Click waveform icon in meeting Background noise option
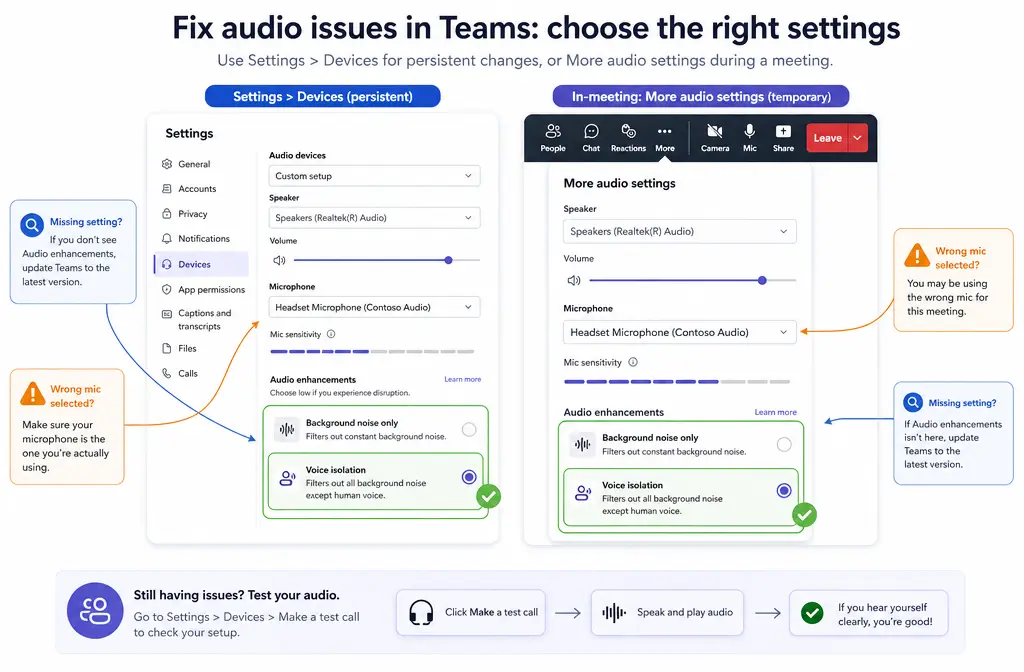Image resolution: width=1024 pixels, height=672 pixels. click(x=582, y=444)
